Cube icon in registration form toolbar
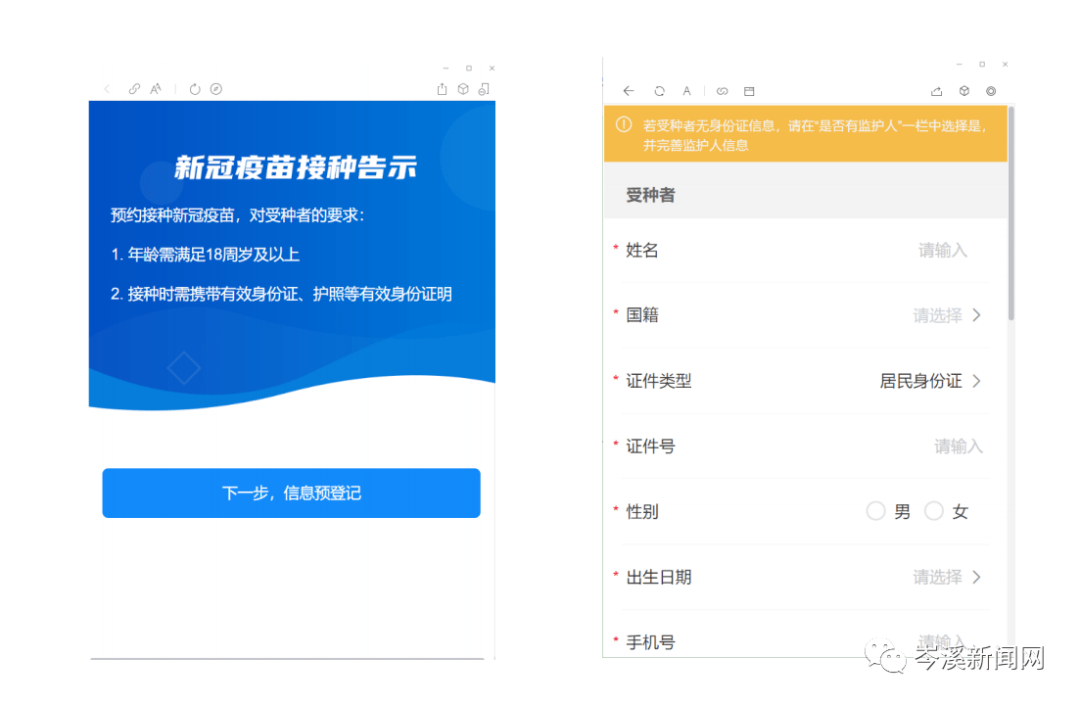 tap(964, 91)
